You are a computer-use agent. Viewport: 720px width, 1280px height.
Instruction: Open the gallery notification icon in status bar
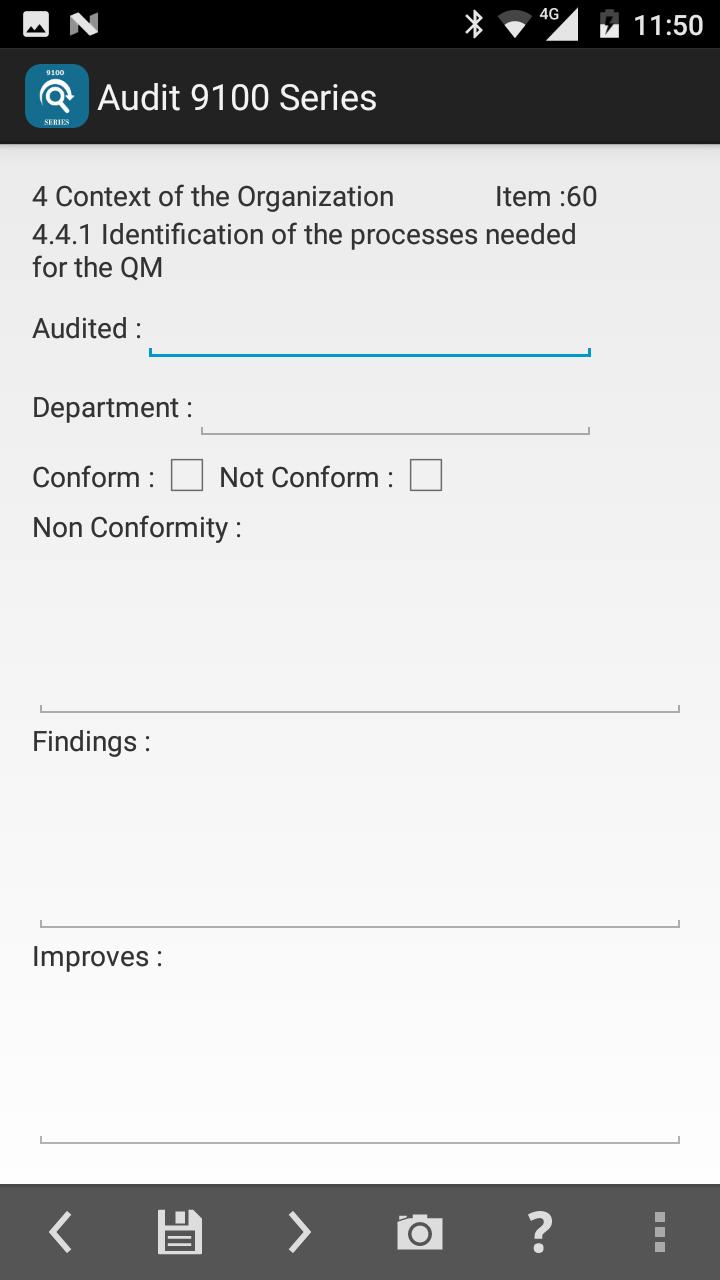pyautogui.click(x=35, y=22)
